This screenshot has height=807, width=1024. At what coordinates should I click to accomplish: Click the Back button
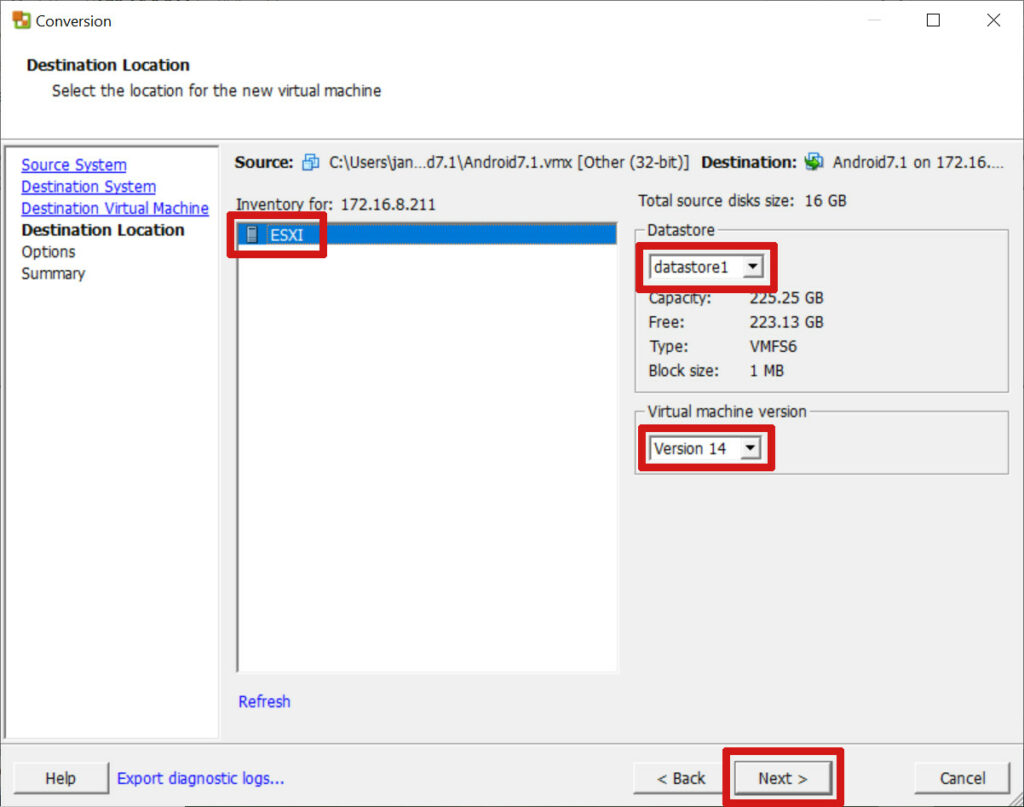point(681,778)
